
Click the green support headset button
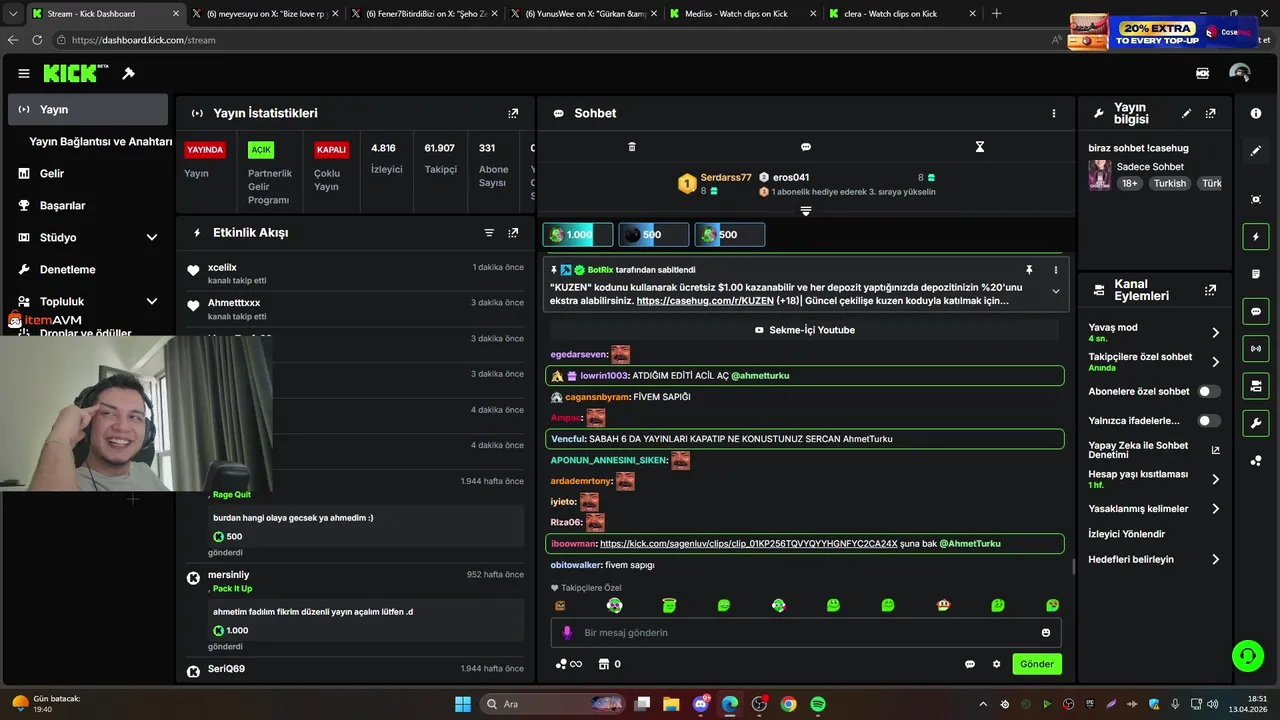[1247, 656]
